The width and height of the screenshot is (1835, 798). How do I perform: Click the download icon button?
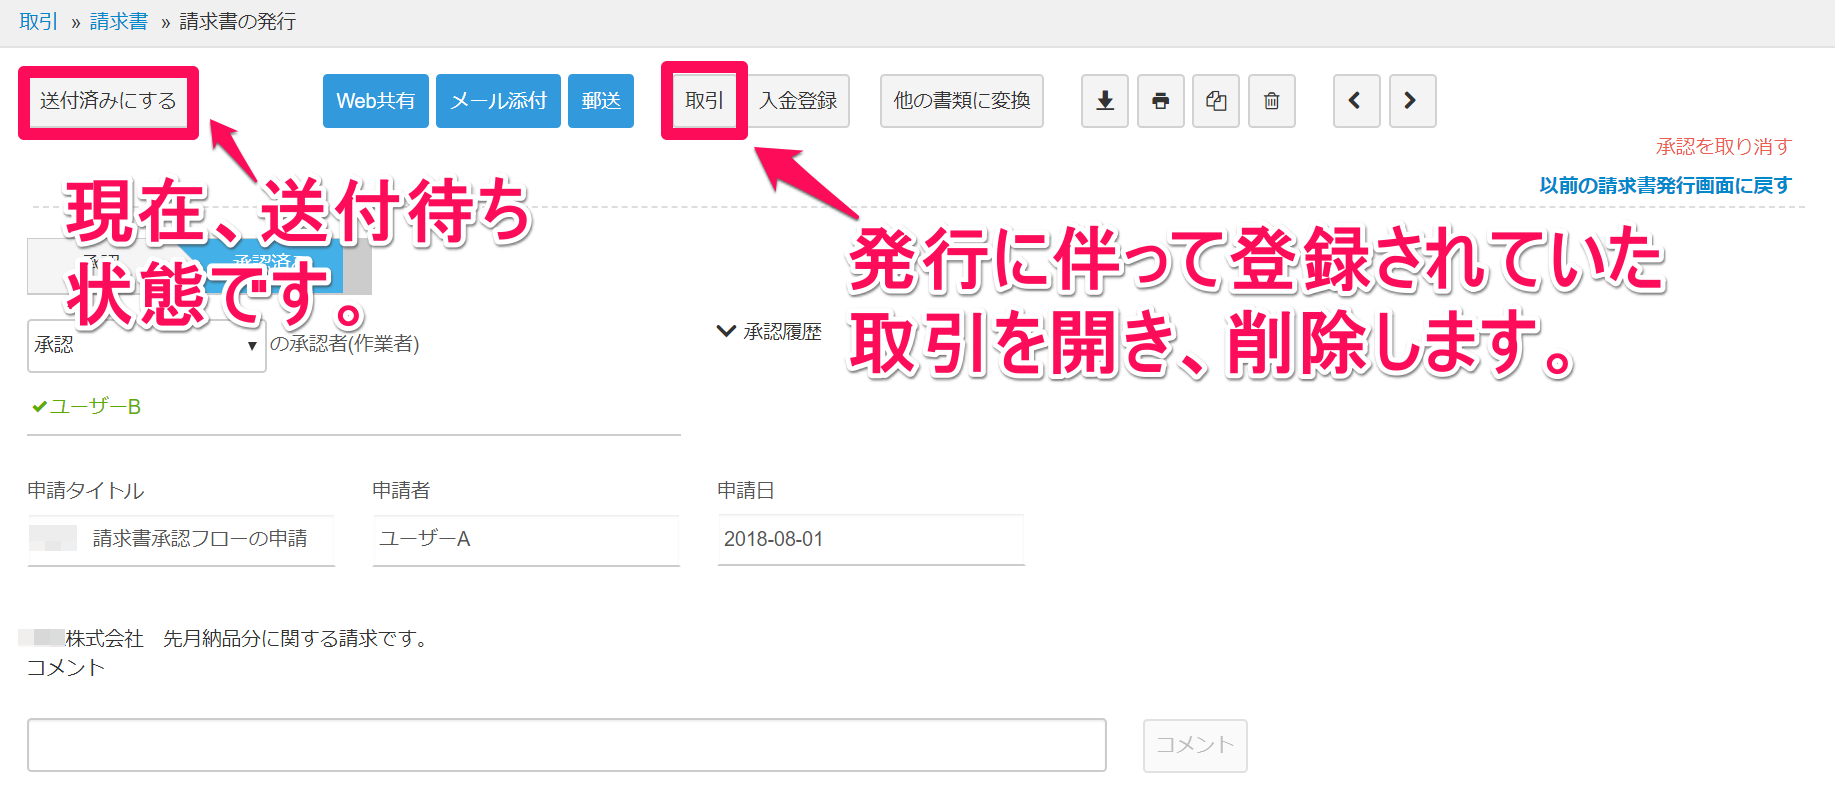click(x=1105, y=101)
